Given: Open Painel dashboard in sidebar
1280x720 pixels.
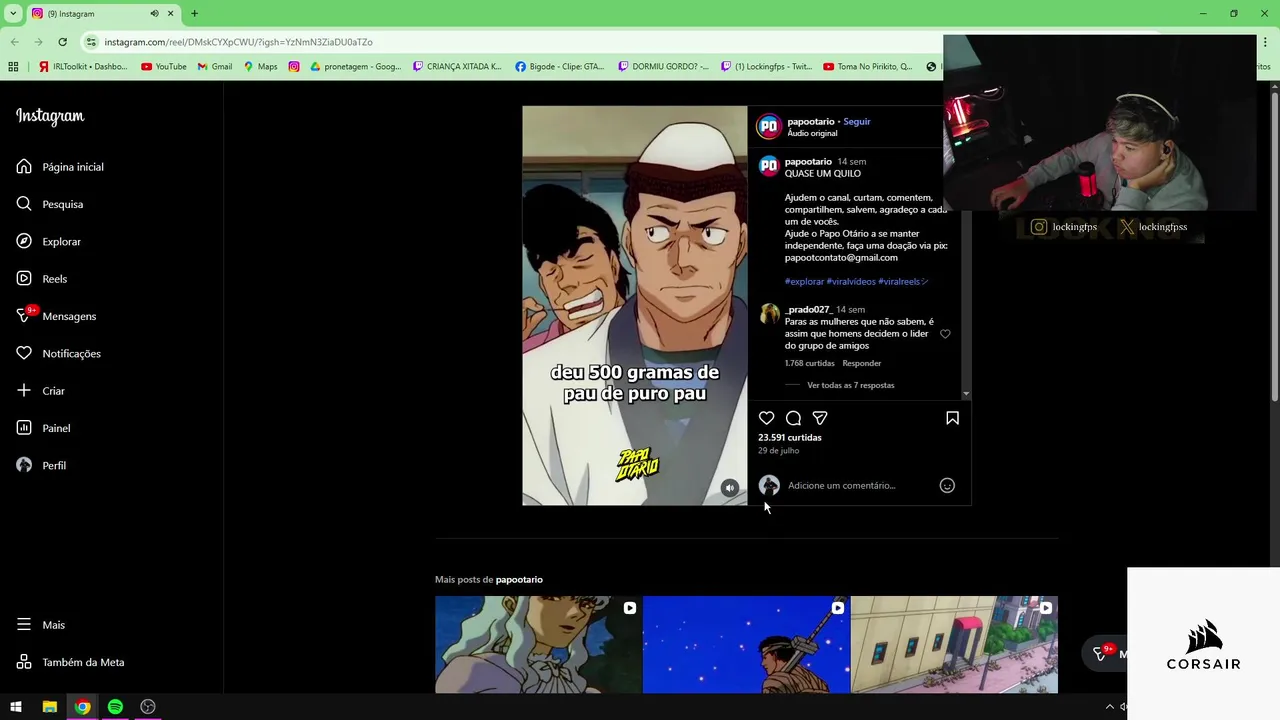Looking at the screenshot, I should click(43, 428).
